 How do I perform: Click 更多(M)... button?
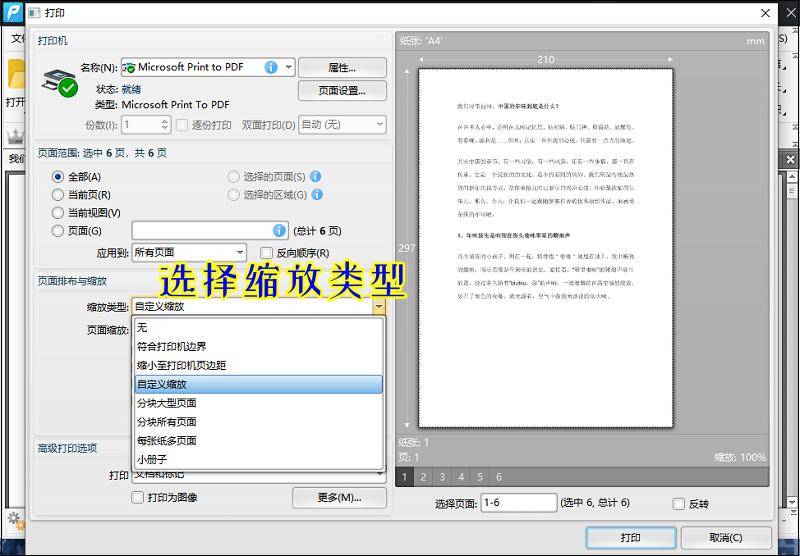click(x=339, y=498)
